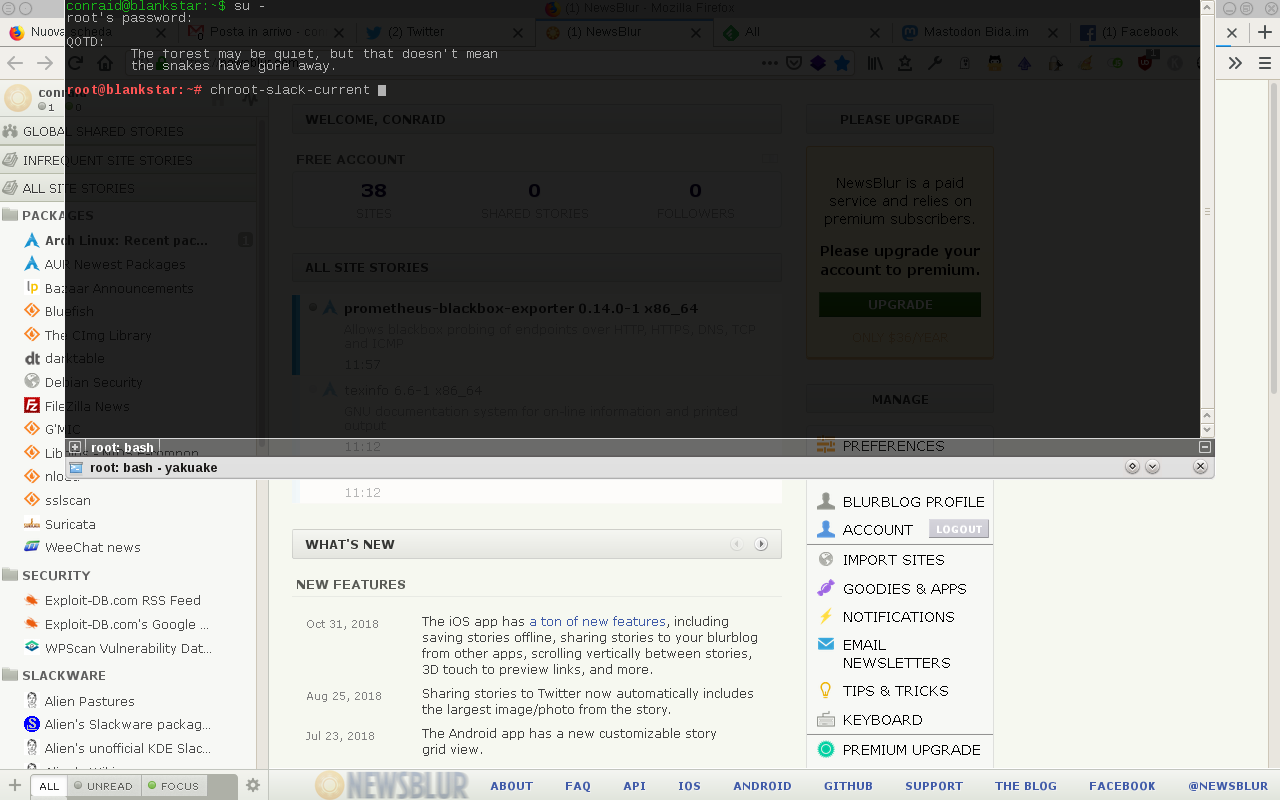
Task: Go to the Firefox home page via the house icon
Action: pos(105,63)
